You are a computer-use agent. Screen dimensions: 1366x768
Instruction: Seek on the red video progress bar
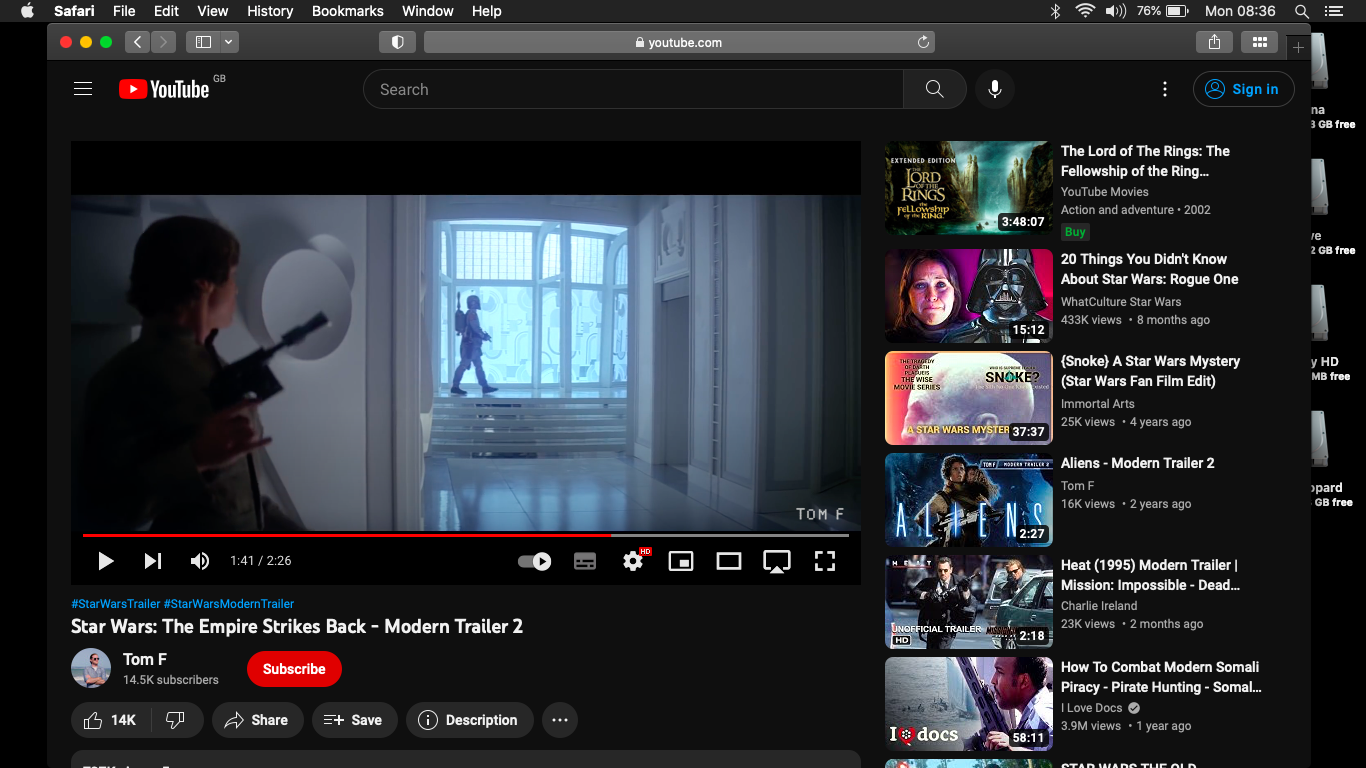click(466, 536)
